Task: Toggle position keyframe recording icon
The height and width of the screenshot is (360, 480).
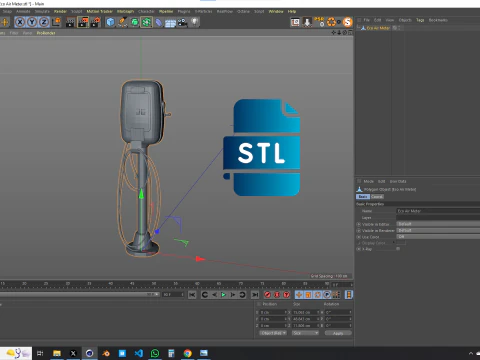Action: (x=299, y=295)
